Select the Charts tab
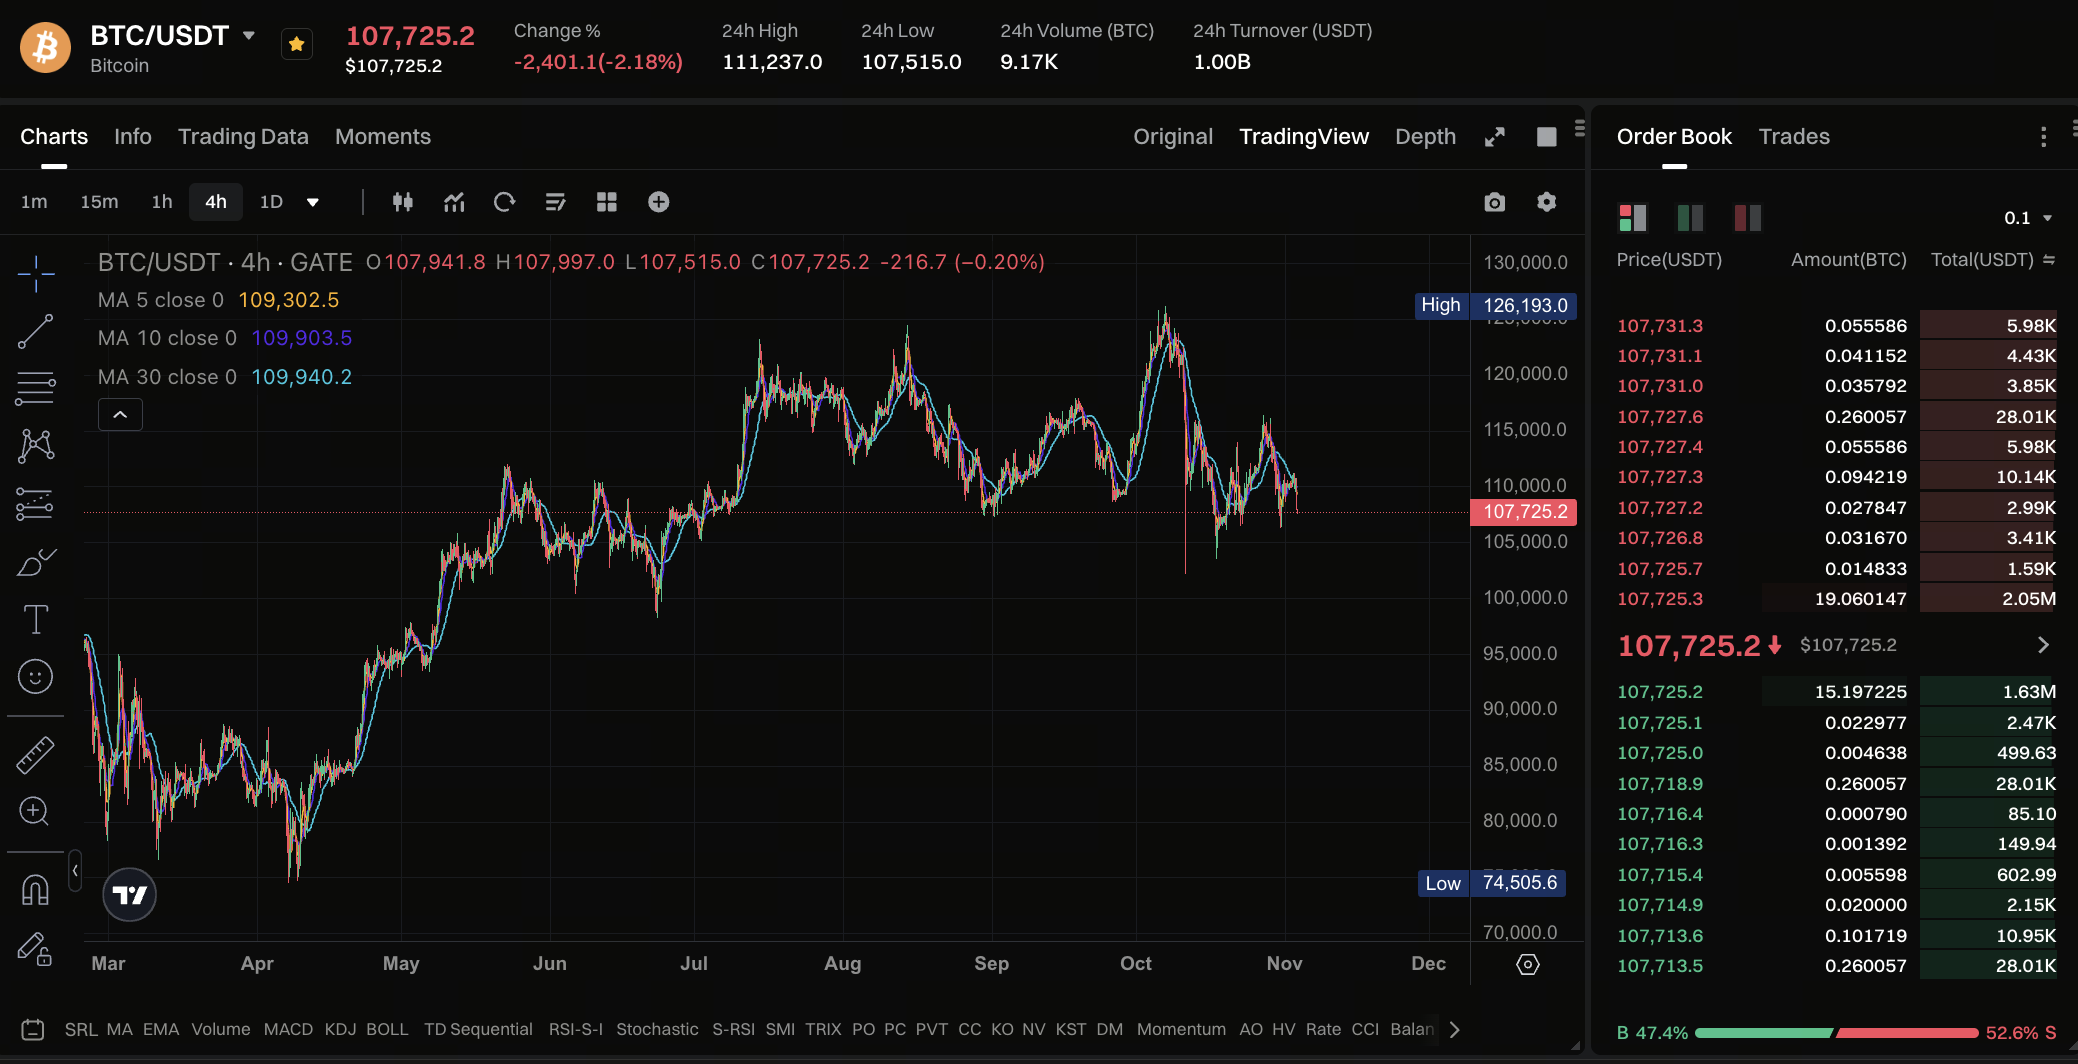2078x1064 pixels. tap(54, 137)
